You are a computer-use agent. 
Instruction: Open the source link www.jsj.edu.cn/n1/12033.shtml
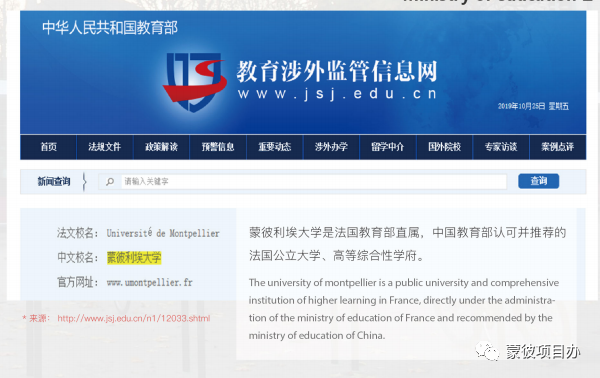pyautogui.click(x=134, y=318)
